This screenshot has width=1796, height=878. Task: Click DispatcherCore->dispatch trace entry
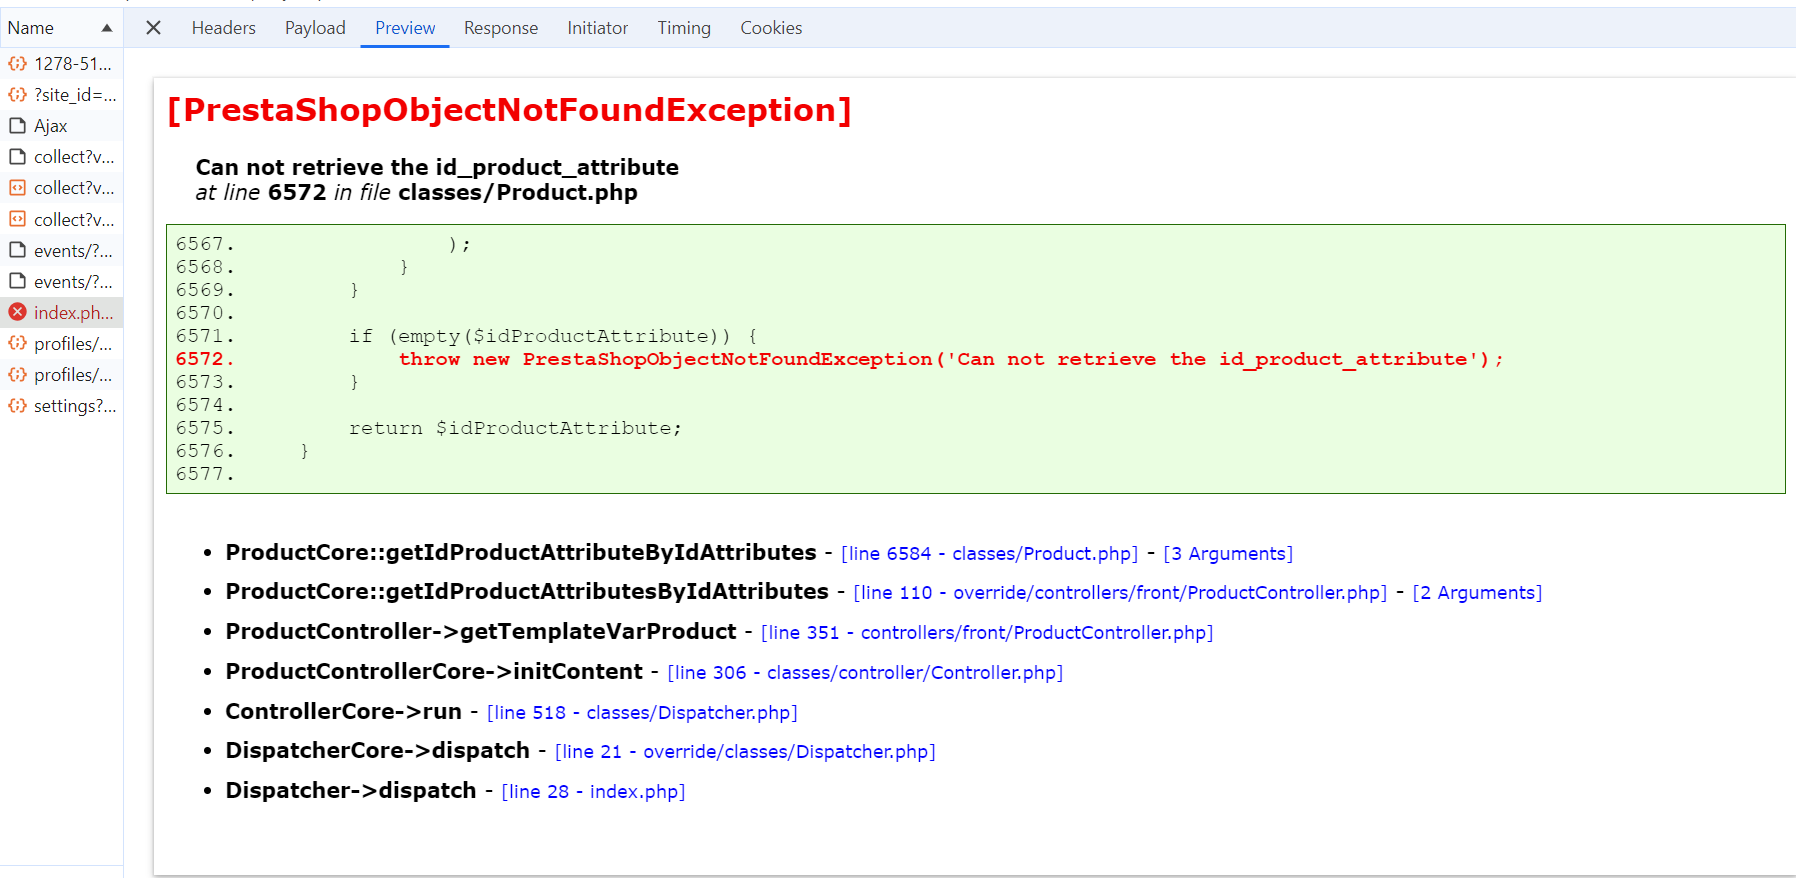(x=378, y=751)
